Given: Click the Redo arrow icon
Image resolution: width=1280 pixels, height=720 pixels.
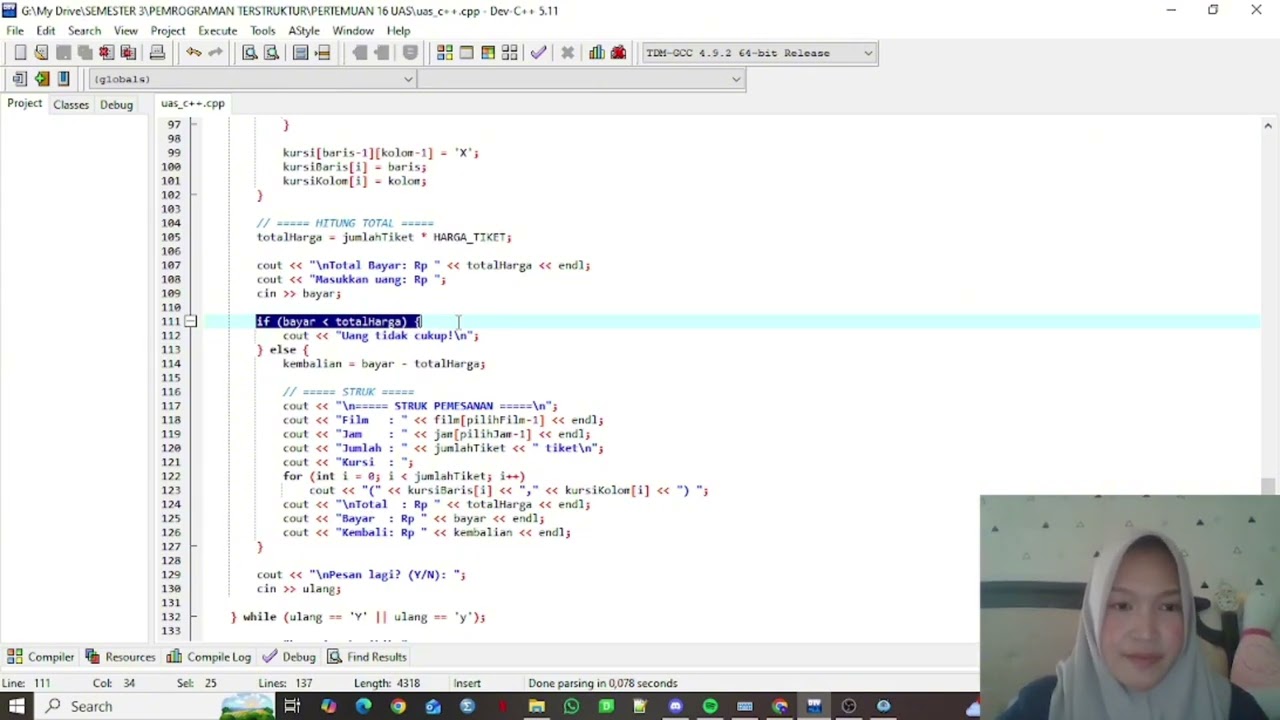Looking at the screenshot, I should coord(215,53).
